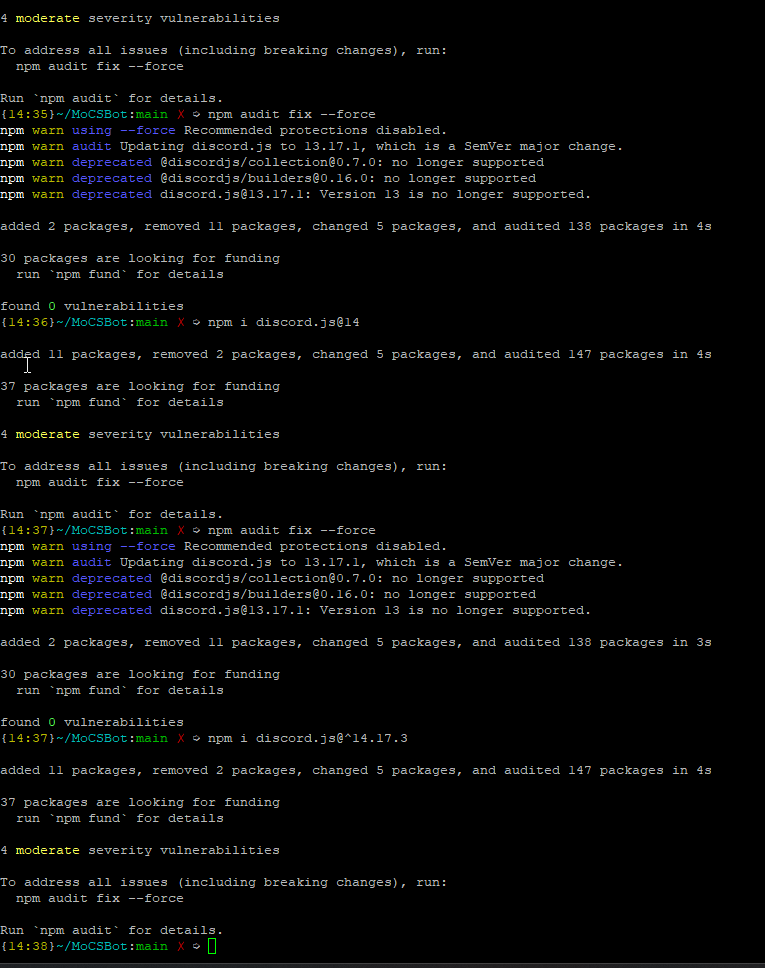This screenshot has height=968, width=765.
Task: Click the arrow symbol in the 14:36 prompt
Action: click(x=196, y=323)
